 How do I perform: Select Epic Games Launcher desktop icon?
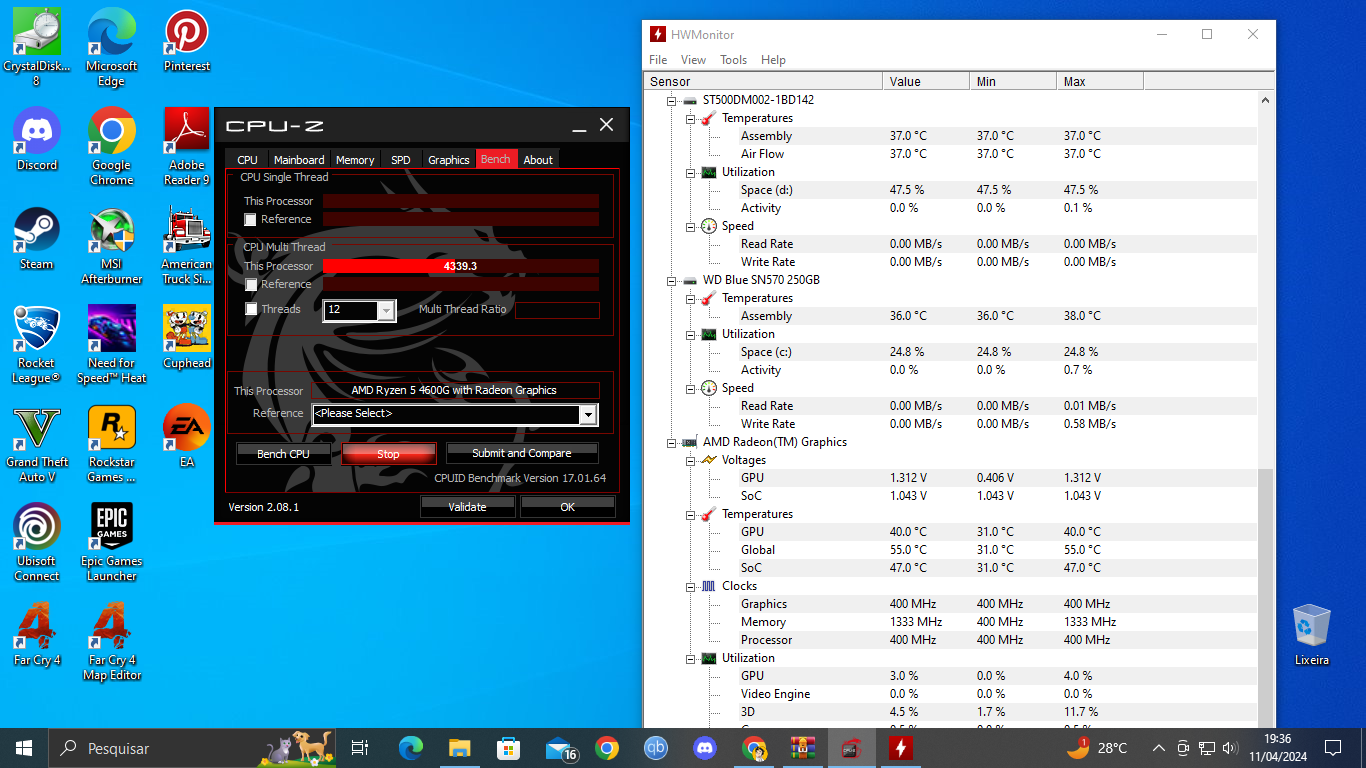pos(112,543)
